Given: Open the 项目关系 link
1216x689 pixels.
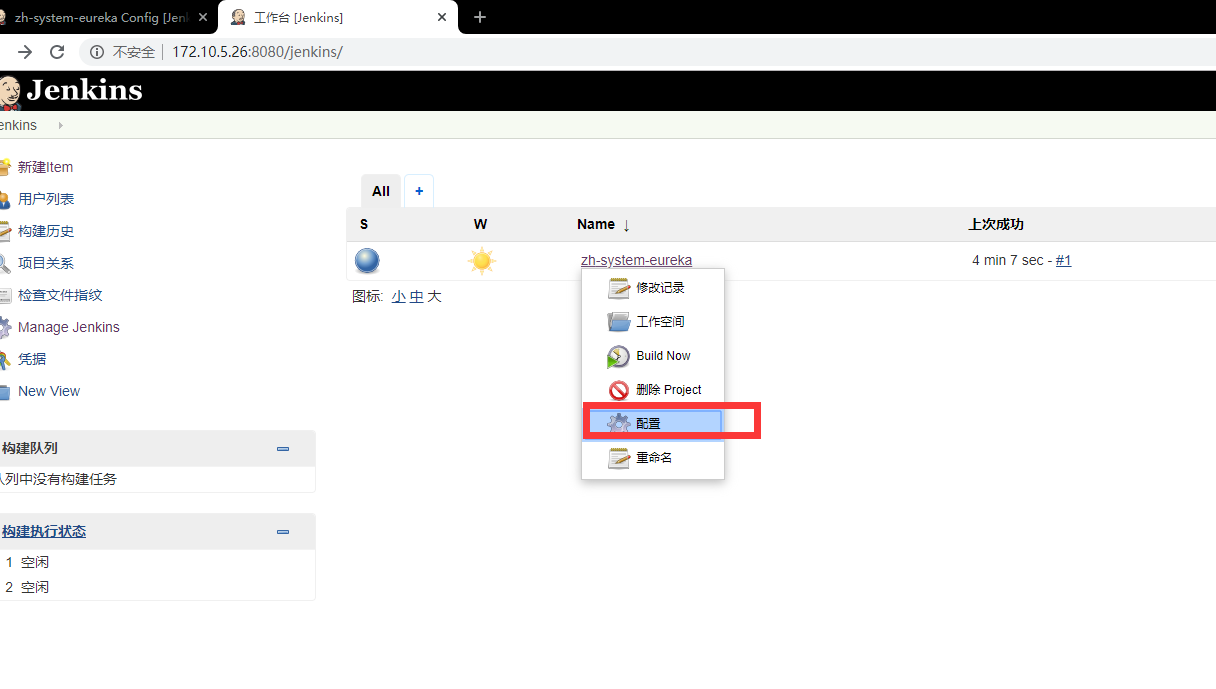Looking at the screenshot, I should click(46, 263).
